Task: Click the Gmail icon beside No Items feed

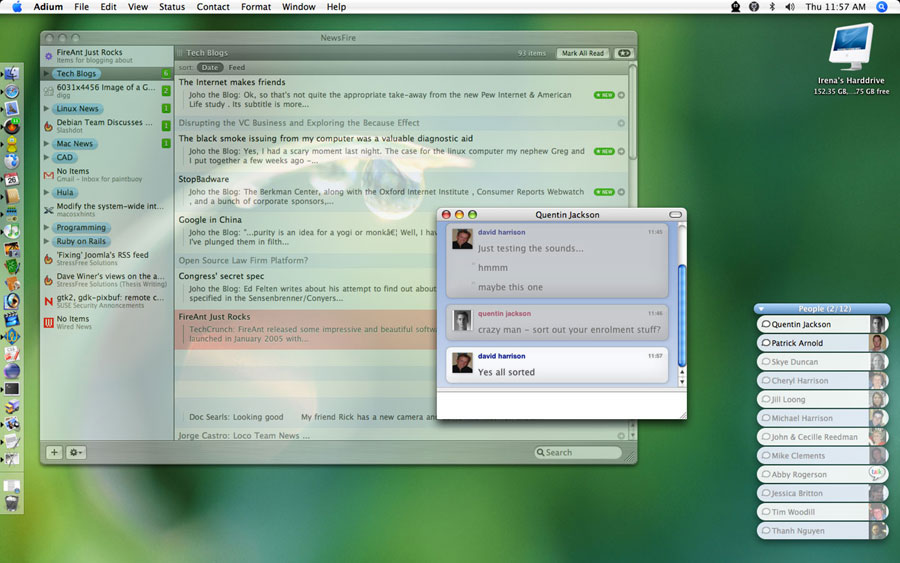Action: coord(49,175)
